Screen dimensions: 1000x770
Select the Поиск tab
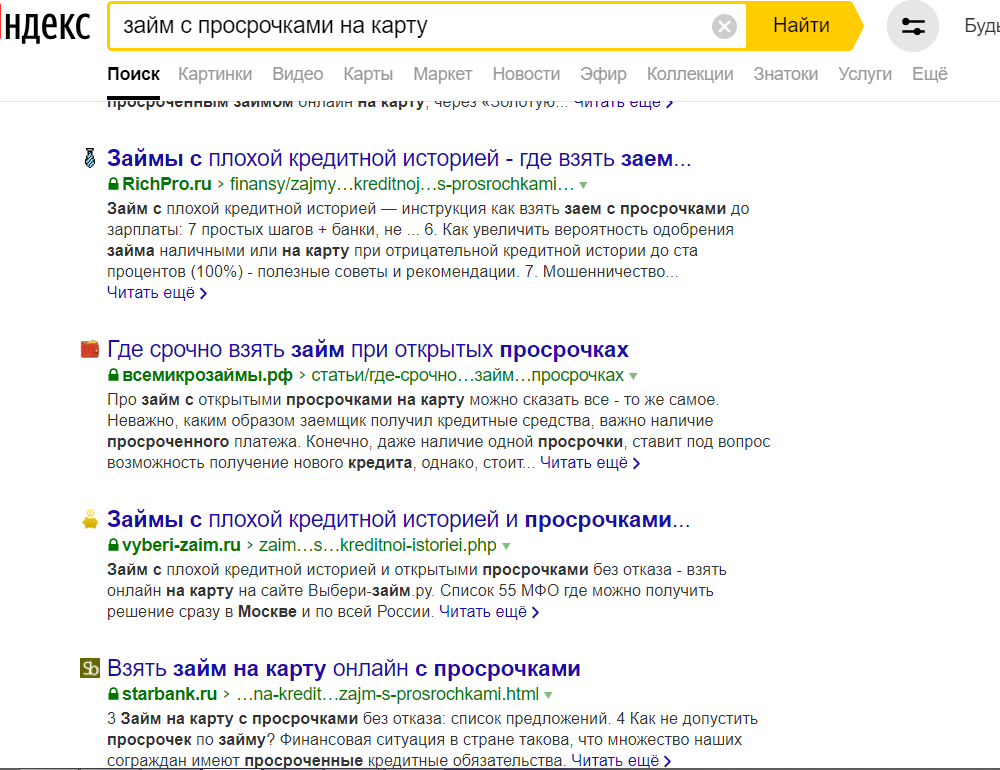[133, 74]
